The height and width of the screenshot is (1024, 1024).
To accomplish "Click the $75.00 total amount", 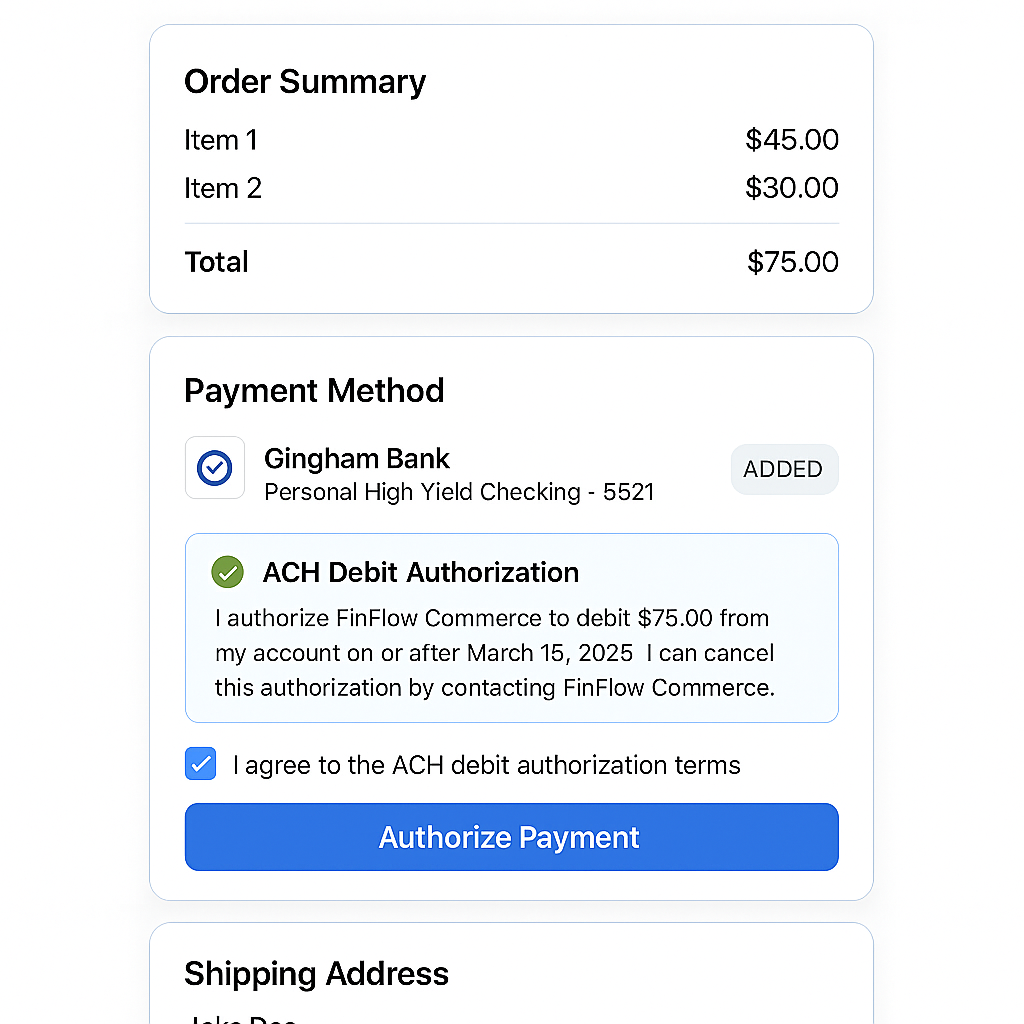I will [x=793, y=262].
